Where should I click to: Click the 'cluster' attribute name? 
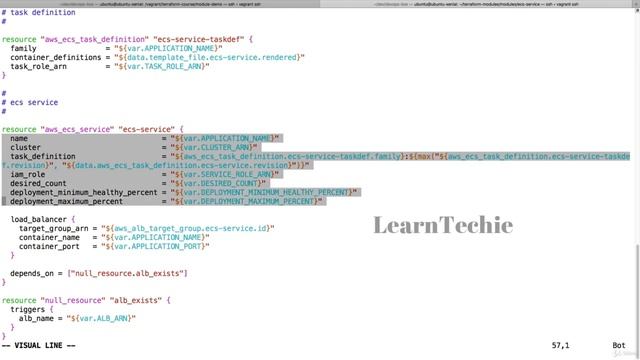[x=25, y=147]
